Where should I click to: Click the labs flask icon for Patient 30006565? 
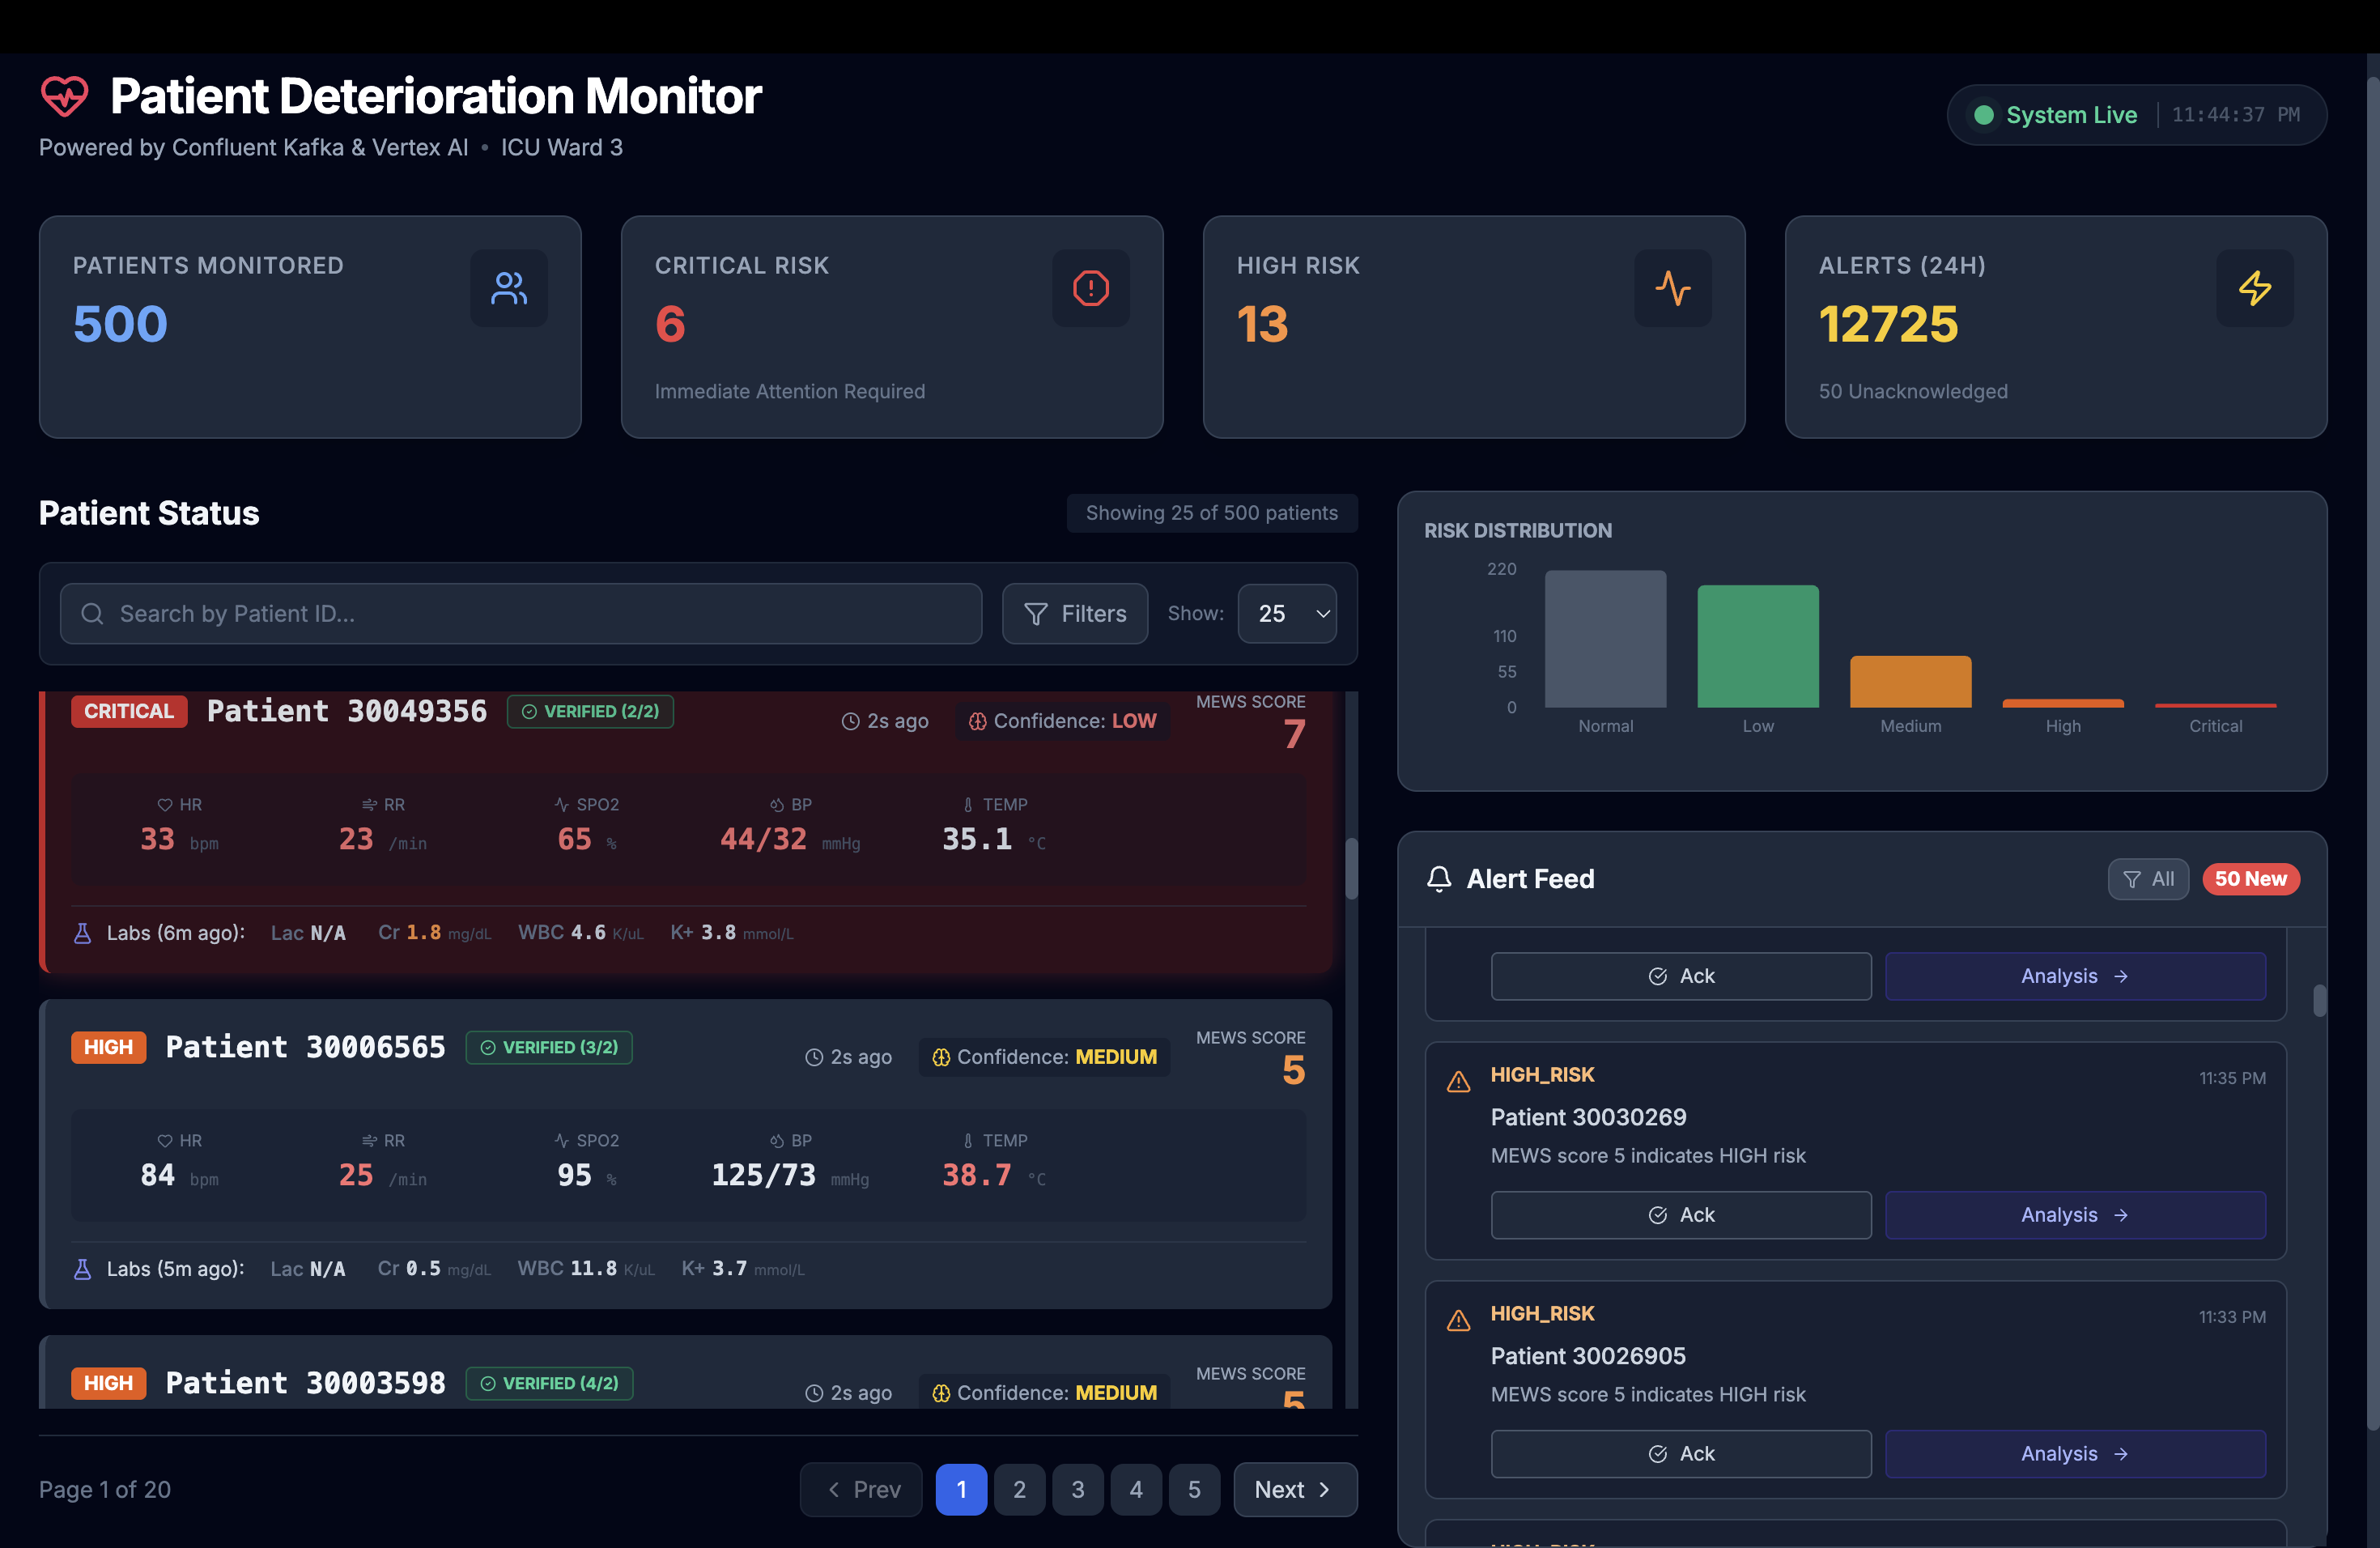tap(83, 1269)
